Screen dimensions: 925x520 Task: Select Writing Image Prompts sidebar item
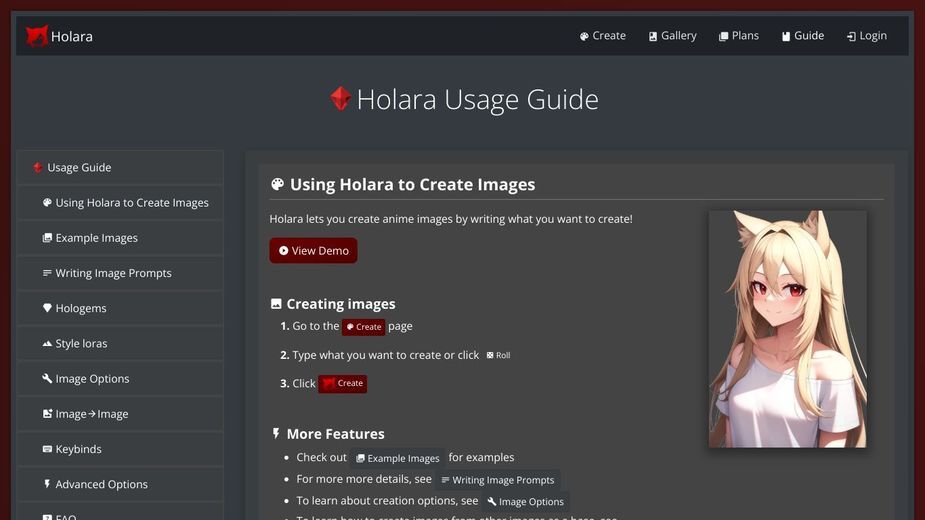tap(120, 273)
